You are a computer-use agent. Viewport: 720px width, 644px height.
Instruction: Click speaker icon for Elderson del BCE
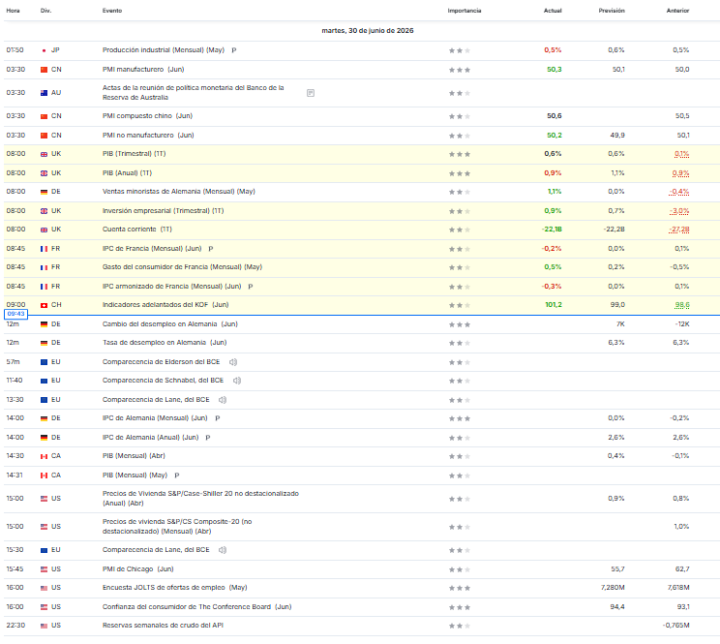pos(233,362)
